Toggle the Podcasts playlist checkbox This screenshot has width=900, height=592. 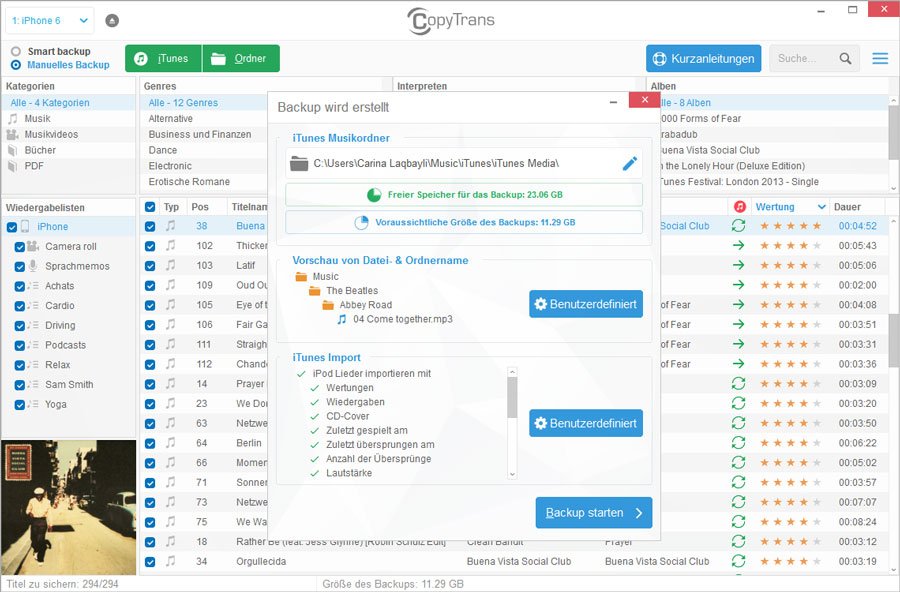coord(20,346)
